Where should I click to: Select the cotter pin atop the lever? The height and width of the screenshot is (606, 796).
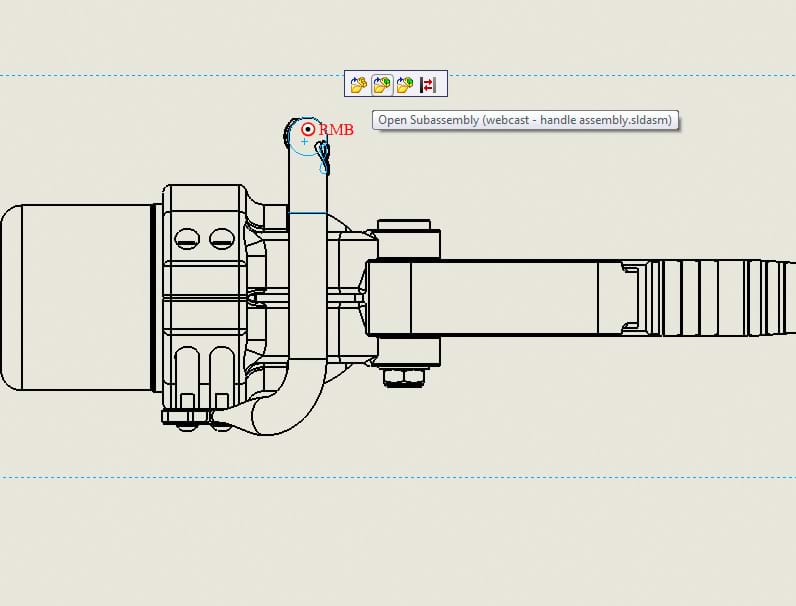tap(323, 155)
